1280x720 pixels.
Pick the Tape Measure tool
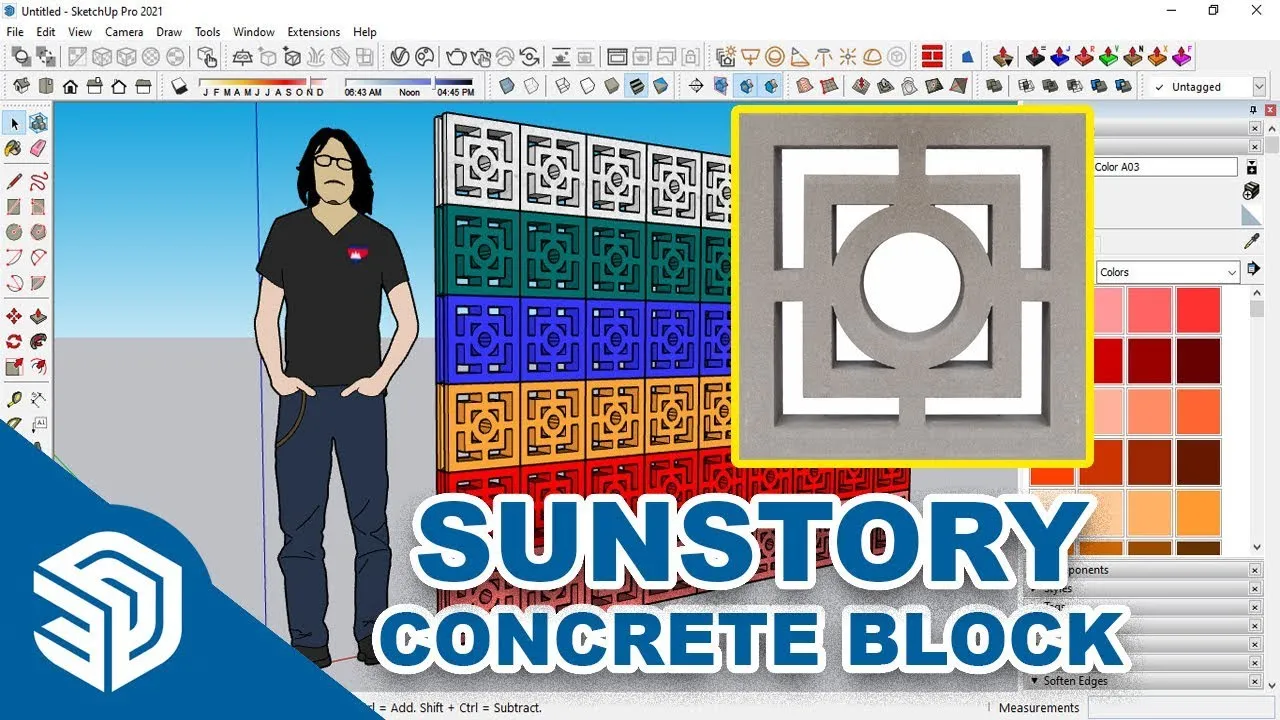14,400
